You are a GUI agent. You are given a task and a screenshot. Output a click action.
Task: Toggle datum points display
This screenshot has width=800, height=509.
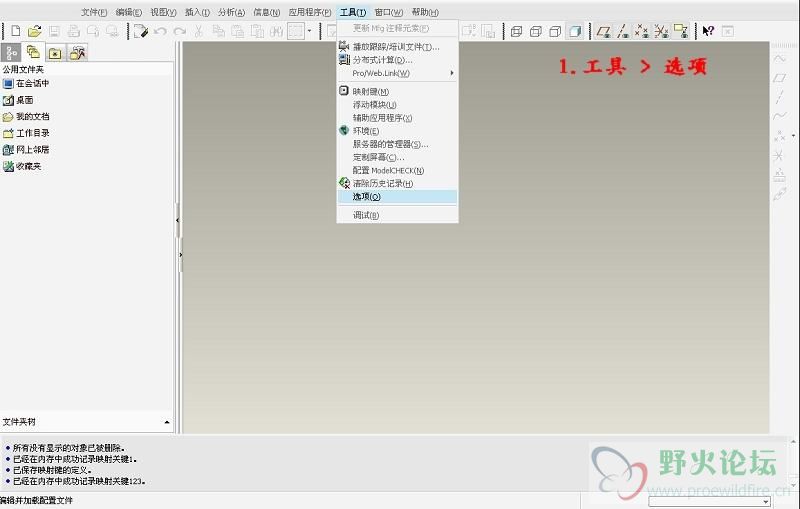point(642,32)
